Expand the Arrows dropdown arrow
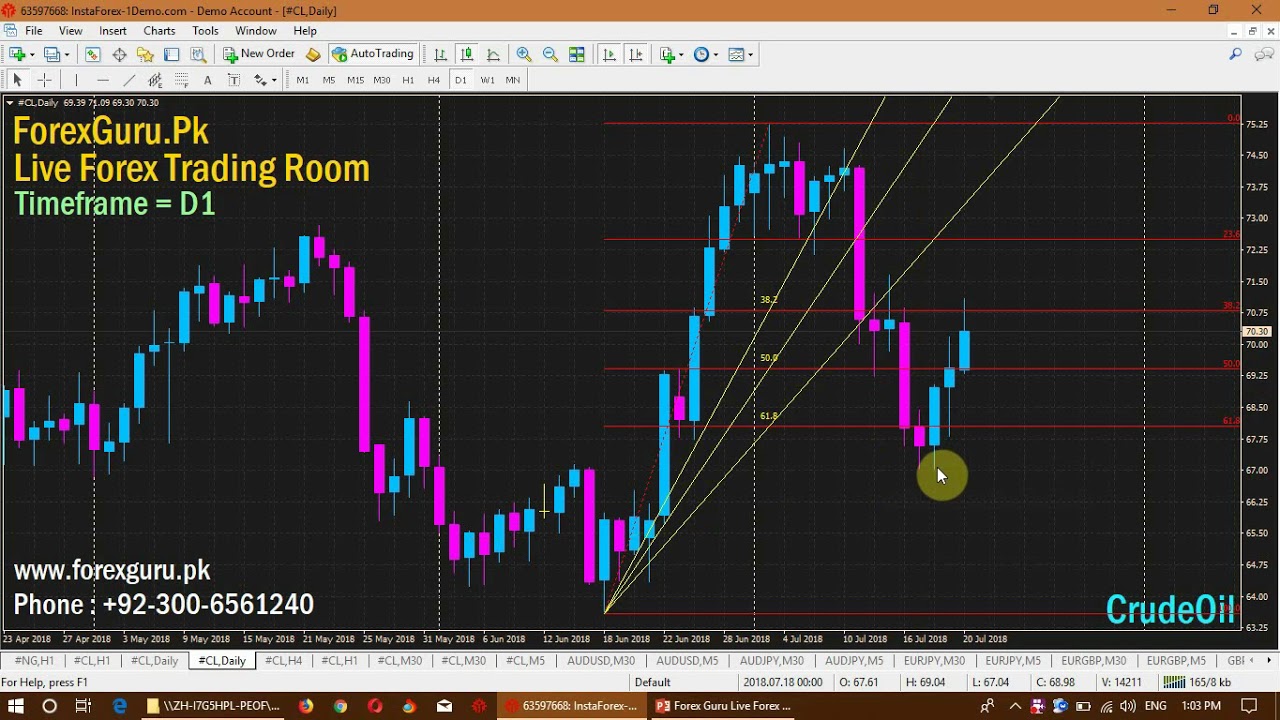 (274, 80)
